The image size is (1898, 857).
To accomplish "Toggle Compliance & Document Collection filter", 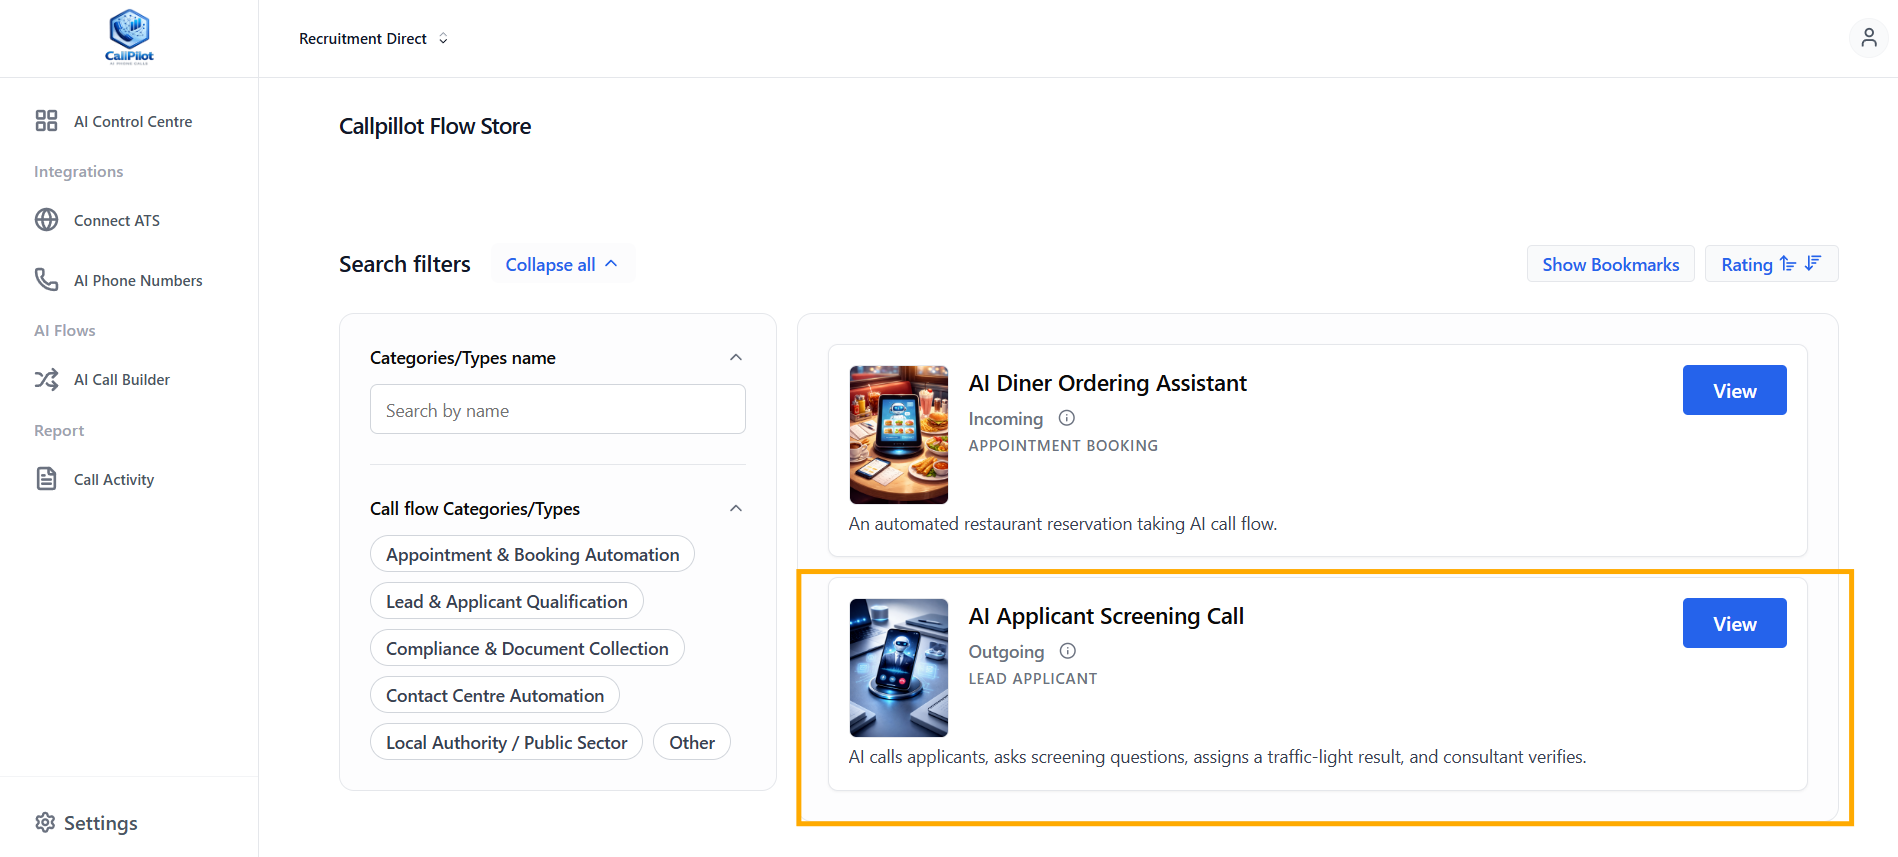I will pos(527,648).
